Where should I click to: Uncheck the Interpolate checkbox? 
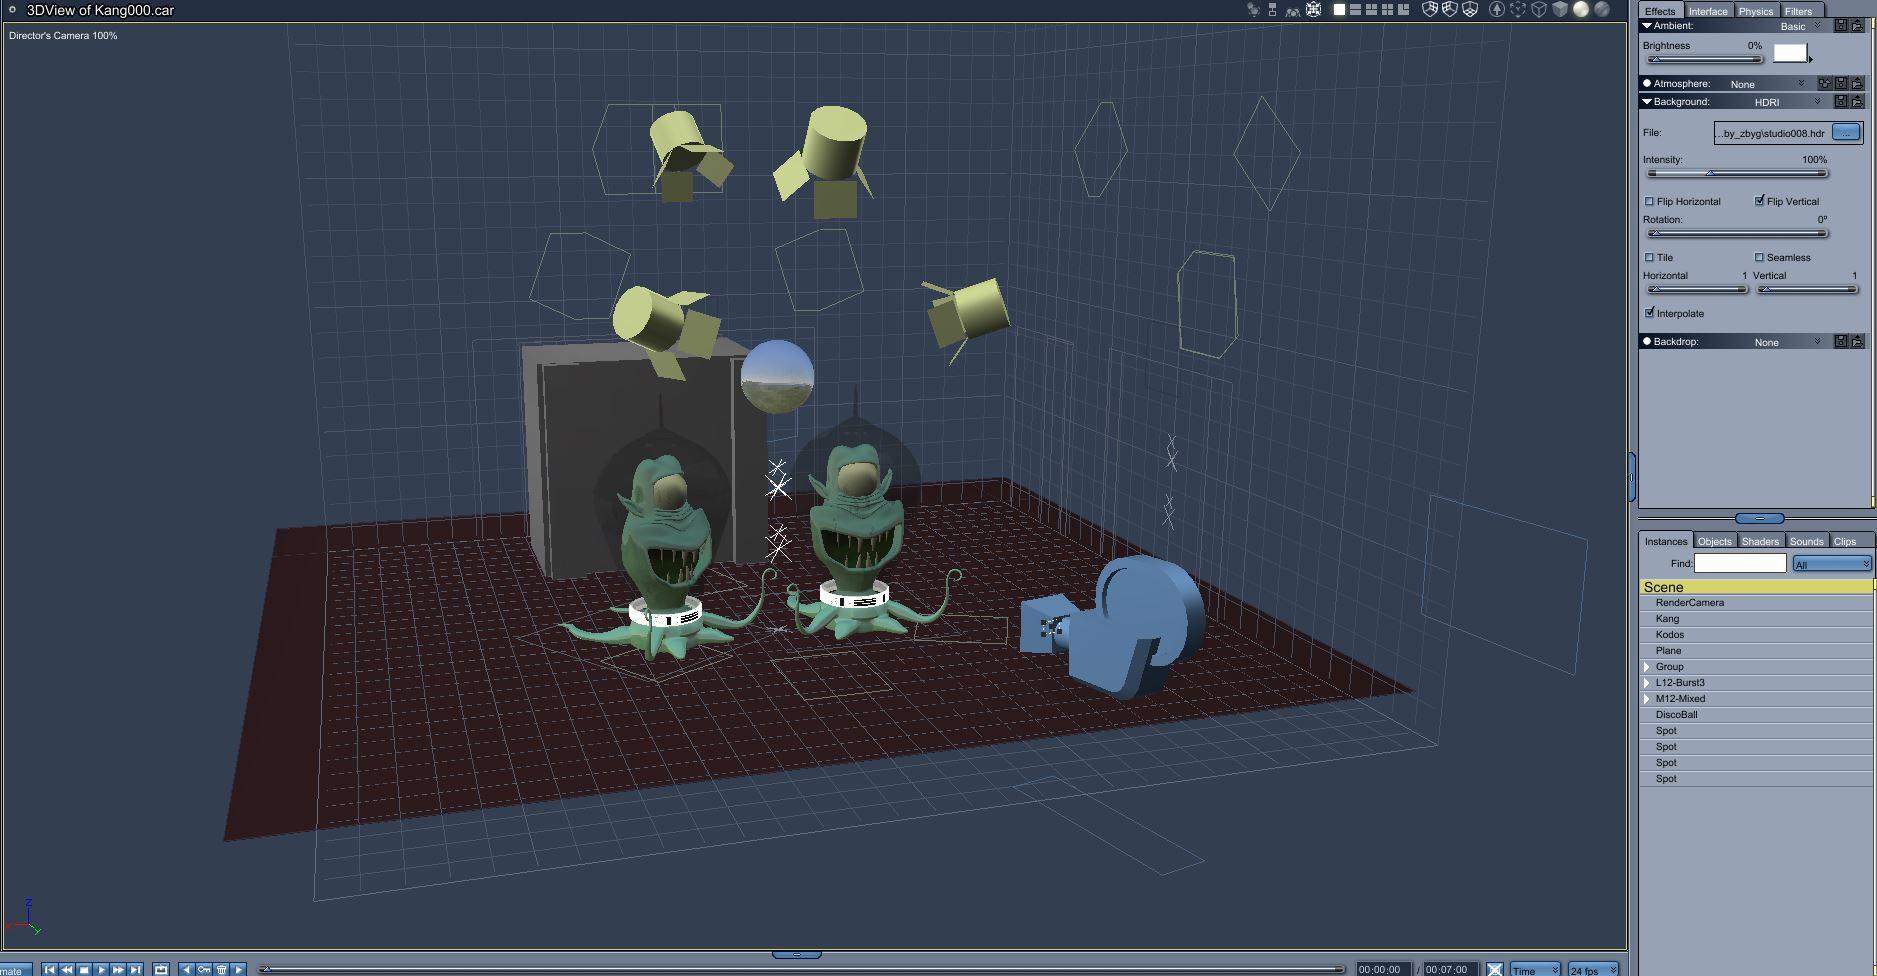[x=1650, y=314]
